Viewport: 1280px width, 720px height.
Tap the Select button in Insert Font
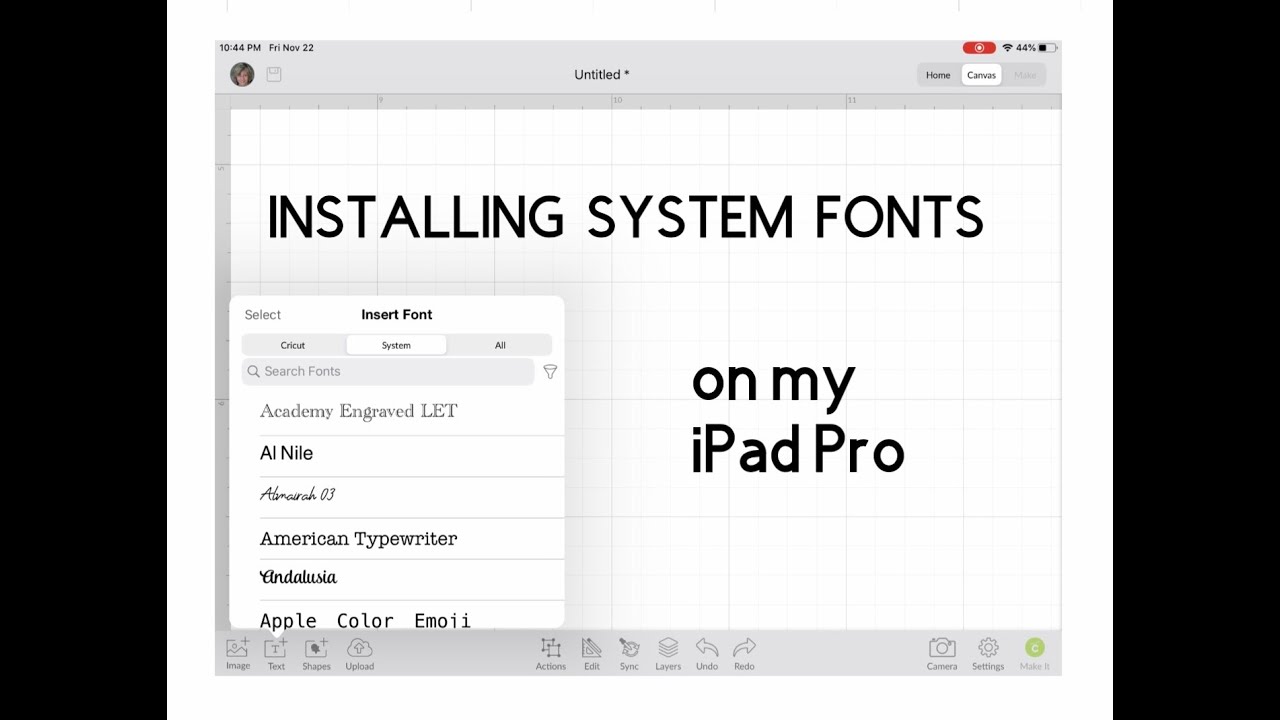coord(263,314)
